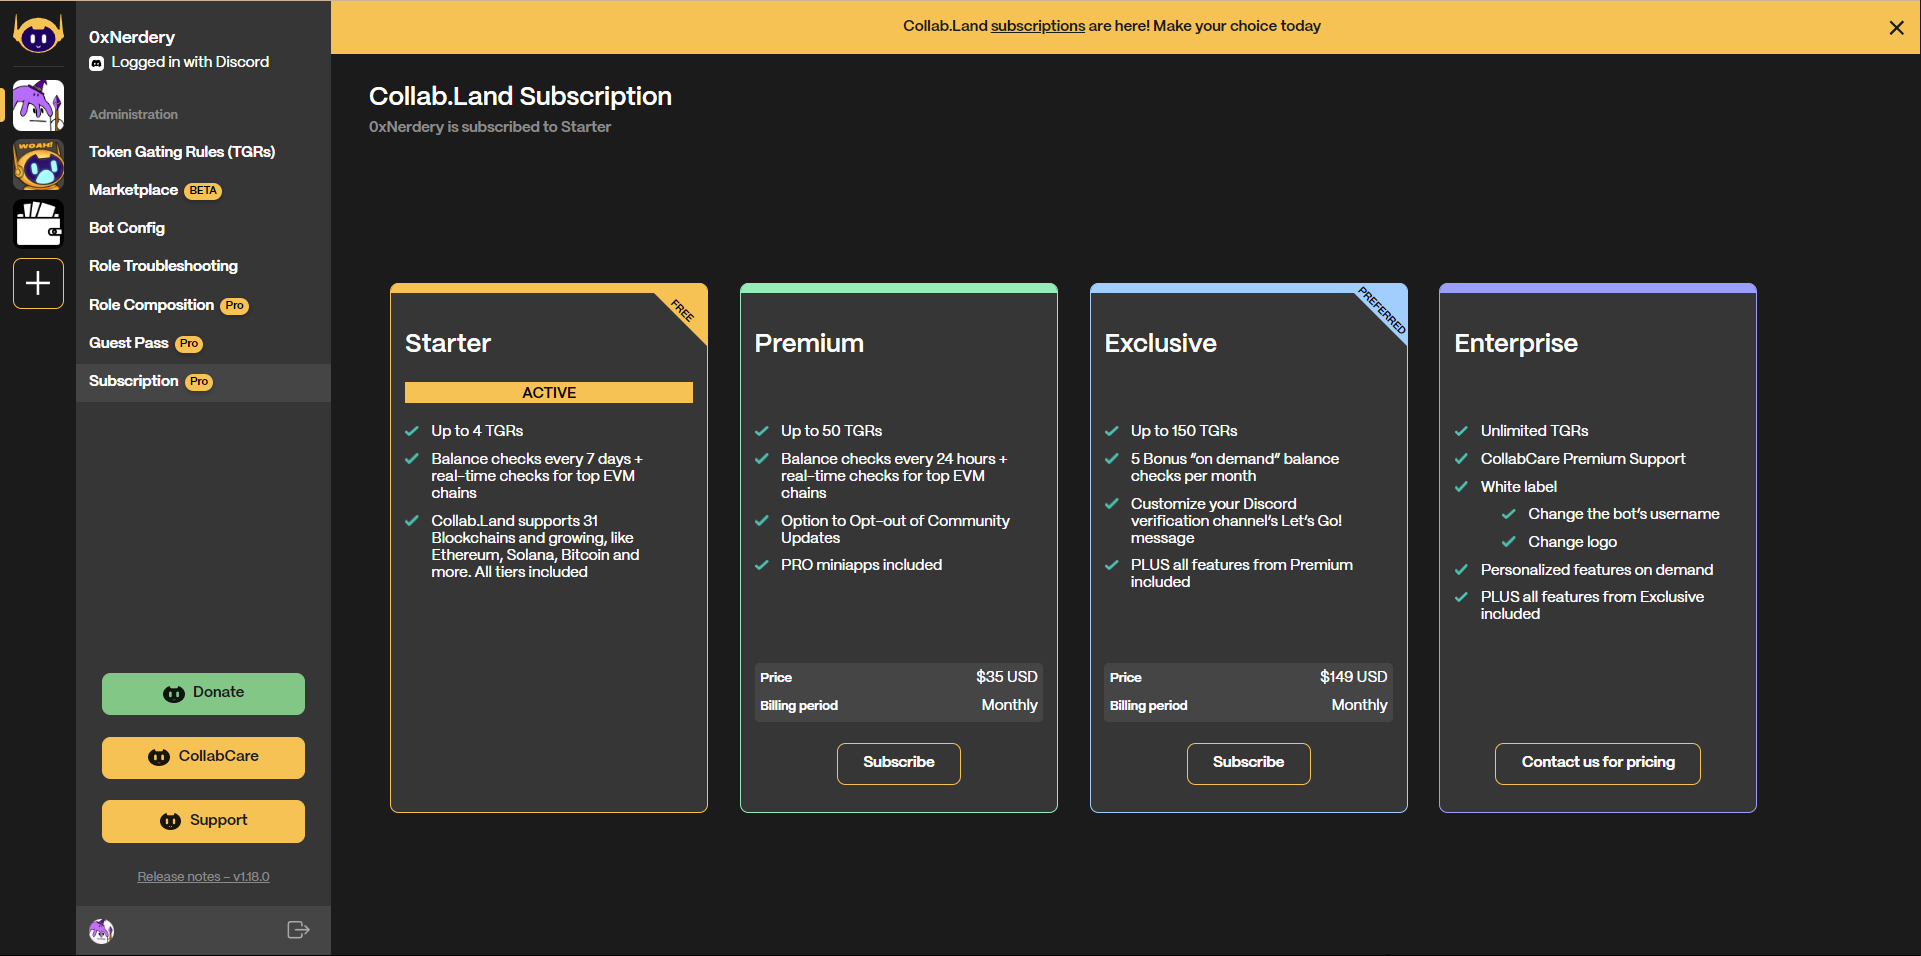Click the Premium plan title
1921x956 pixels.
(809, 343)
